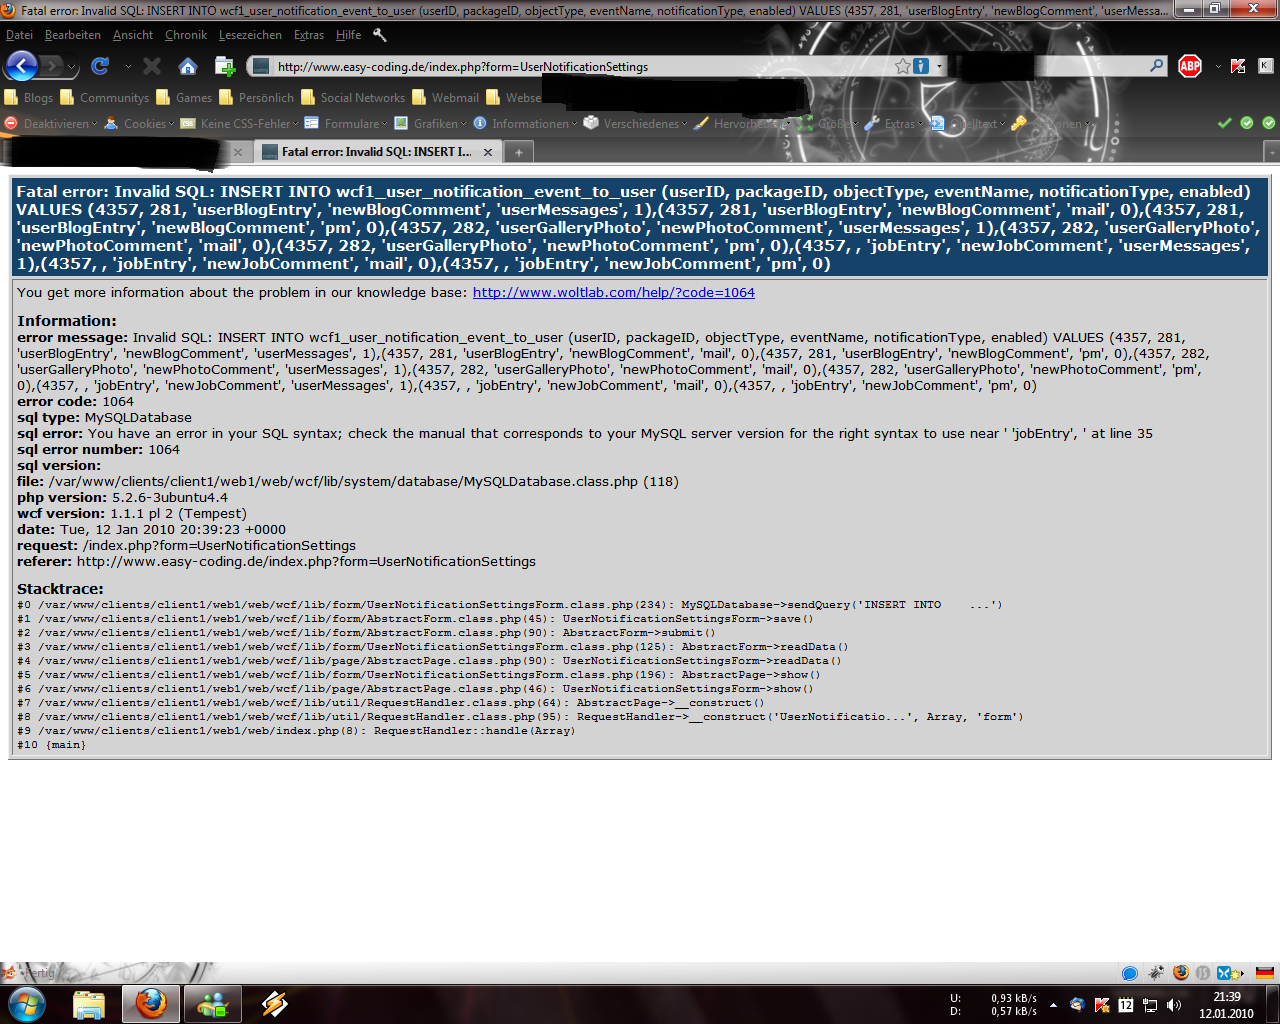This screenshot has height=1024, width=1280.
Task: Open the woltlab.com help knowledge base link
Action: [x=613, y=293]
